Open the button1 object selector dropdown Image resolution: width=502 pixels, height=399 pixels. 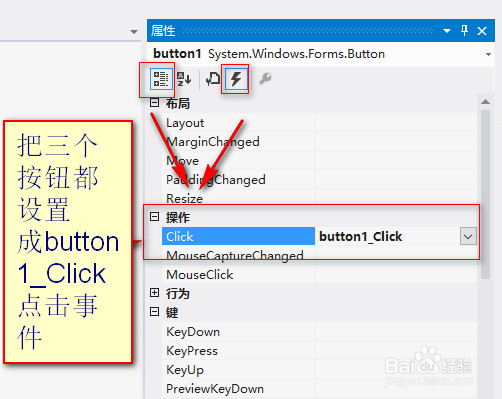(488, 54)
